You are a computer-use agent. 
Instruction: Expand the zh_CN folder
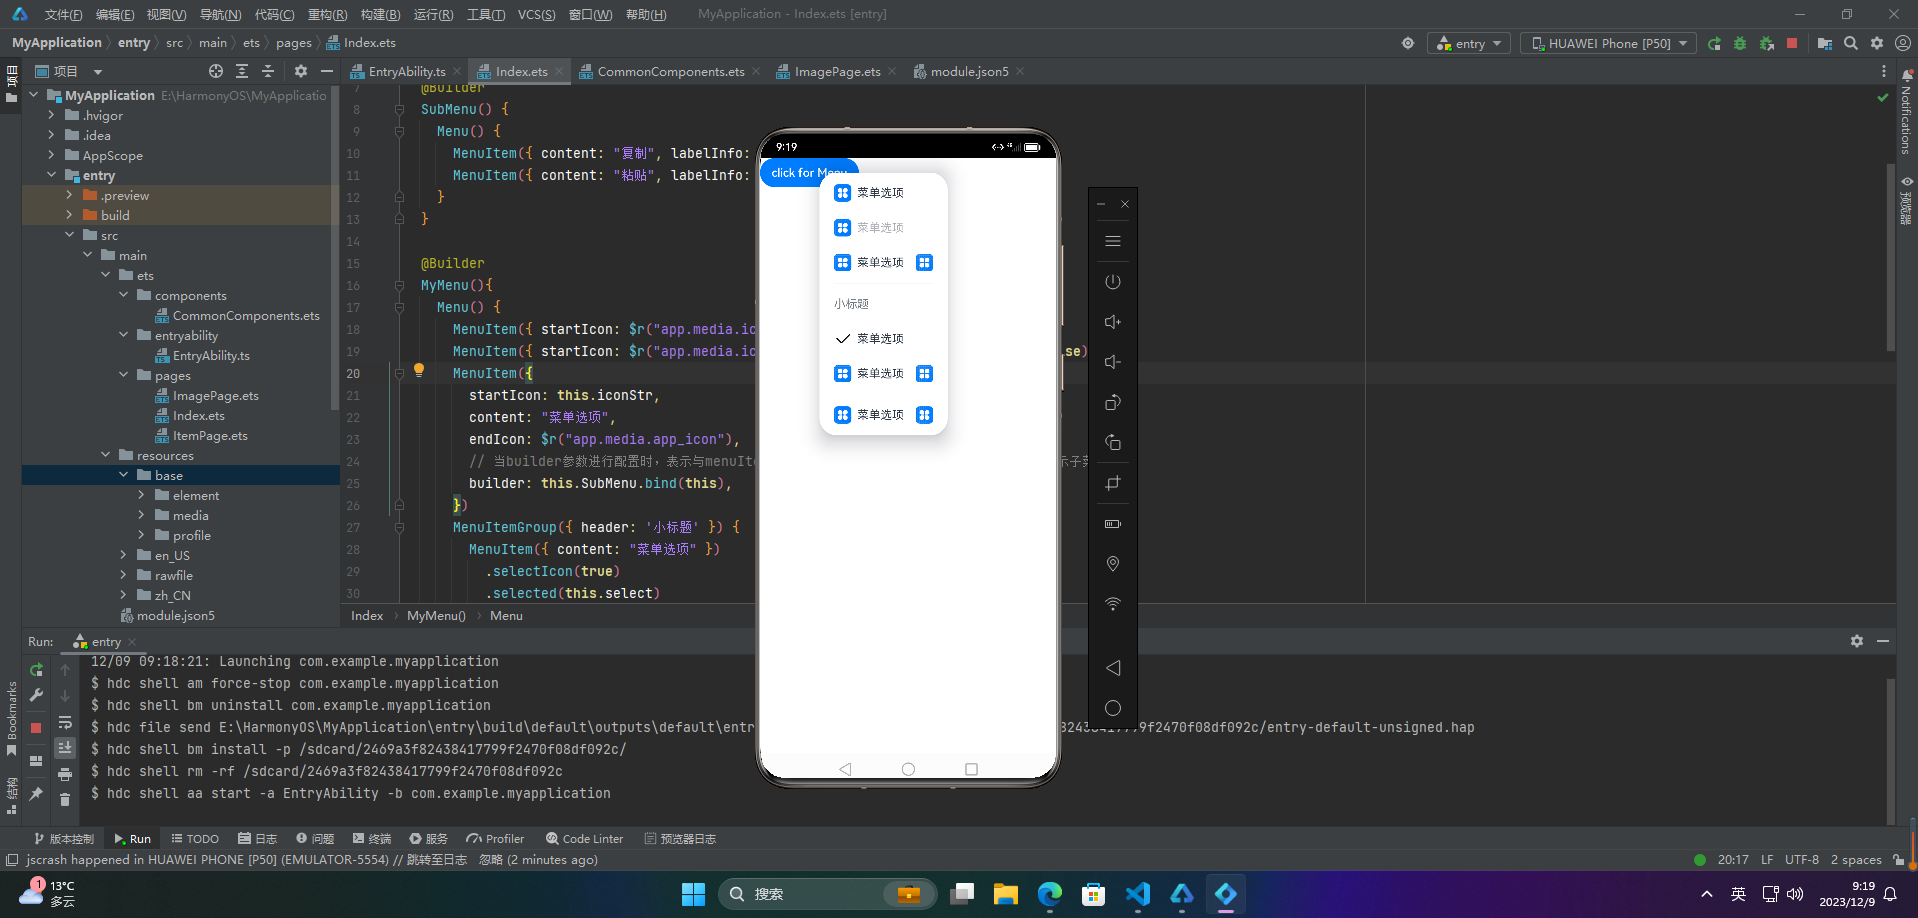tap(123, 595)
